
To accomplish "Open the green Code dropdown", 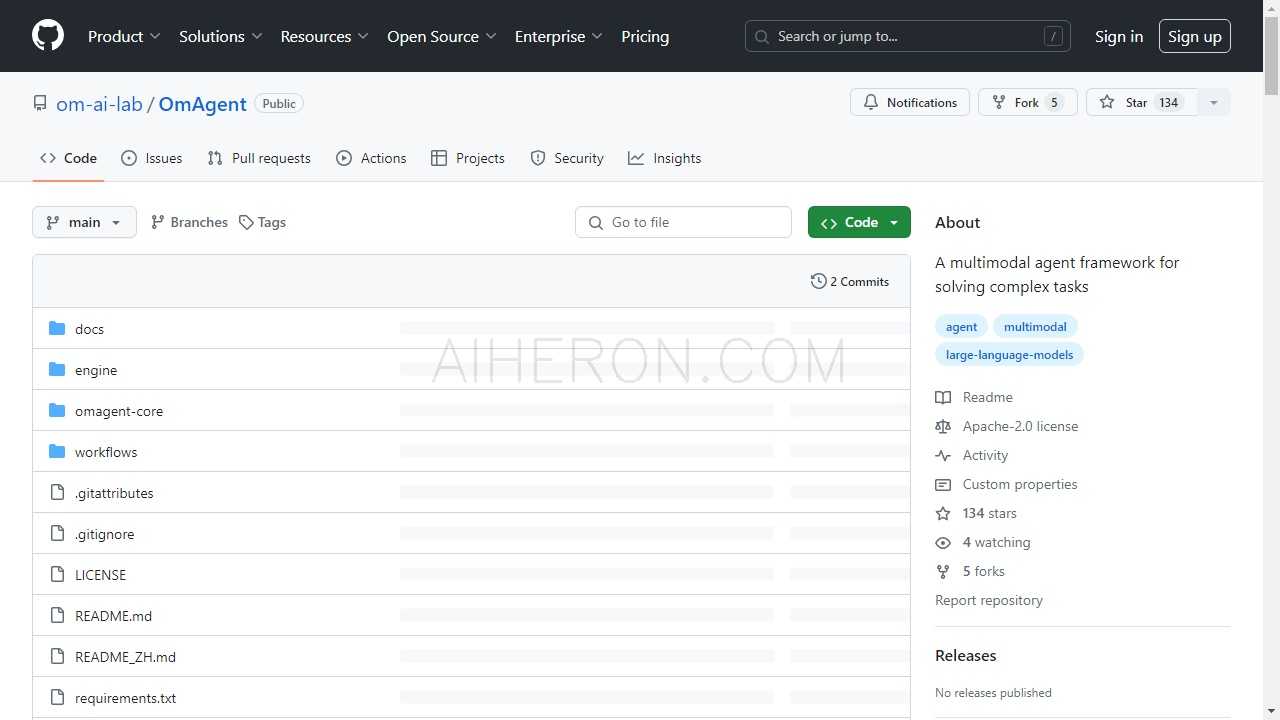I will [x=859, y=222].
